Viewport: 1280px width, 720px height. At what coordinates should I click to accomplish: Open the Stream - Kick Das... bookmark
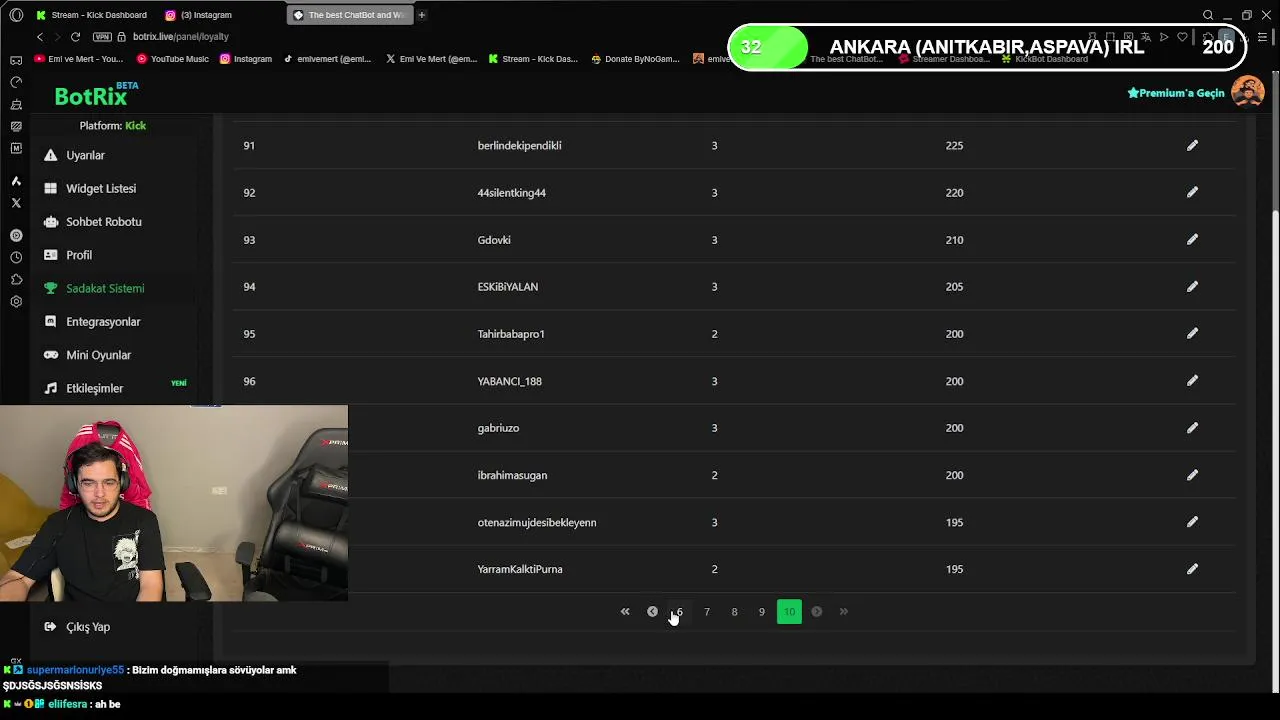533,59
